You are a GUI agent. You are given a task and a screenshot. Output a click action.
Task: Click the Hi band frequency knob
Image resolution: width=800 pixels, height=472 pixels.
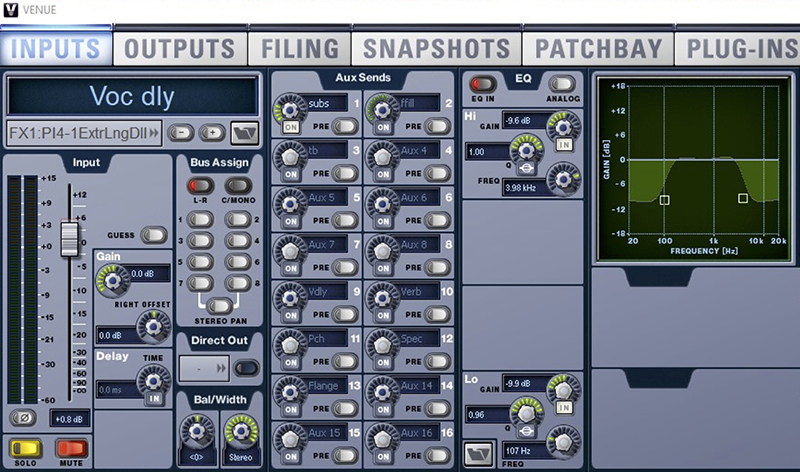coord(563,179)
